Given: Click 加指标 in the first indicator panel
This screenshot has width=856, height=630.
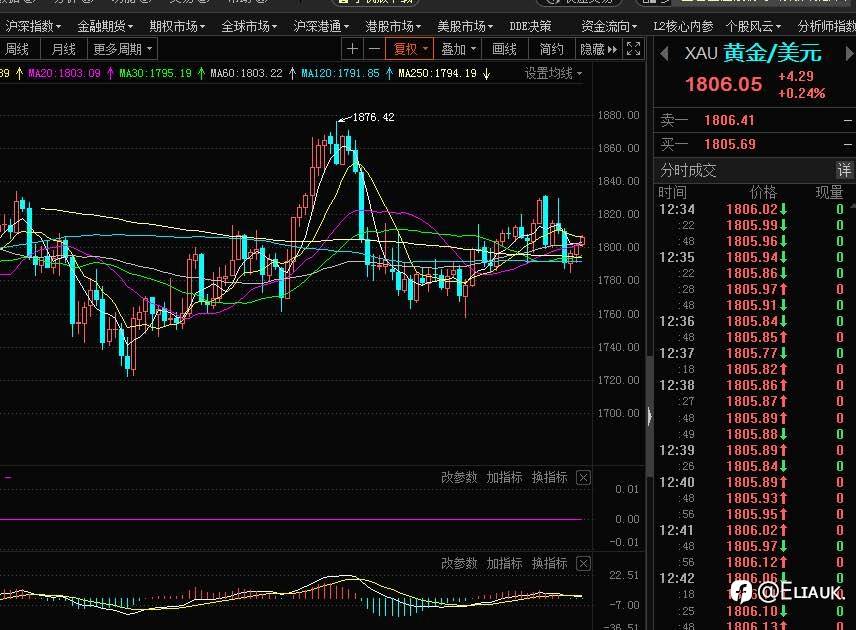Looking at the screenshot, I should tap(504, 477).
